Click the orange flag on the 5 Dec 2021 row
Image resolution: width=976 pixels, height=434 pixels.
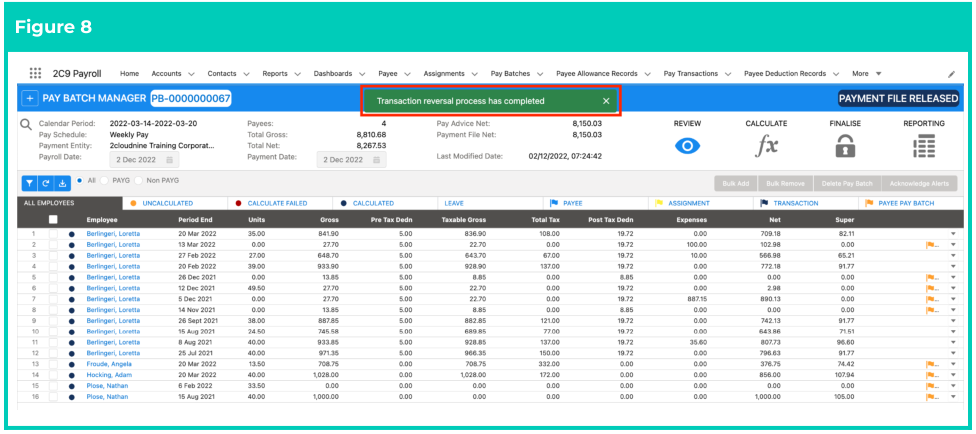pos(931,299)
